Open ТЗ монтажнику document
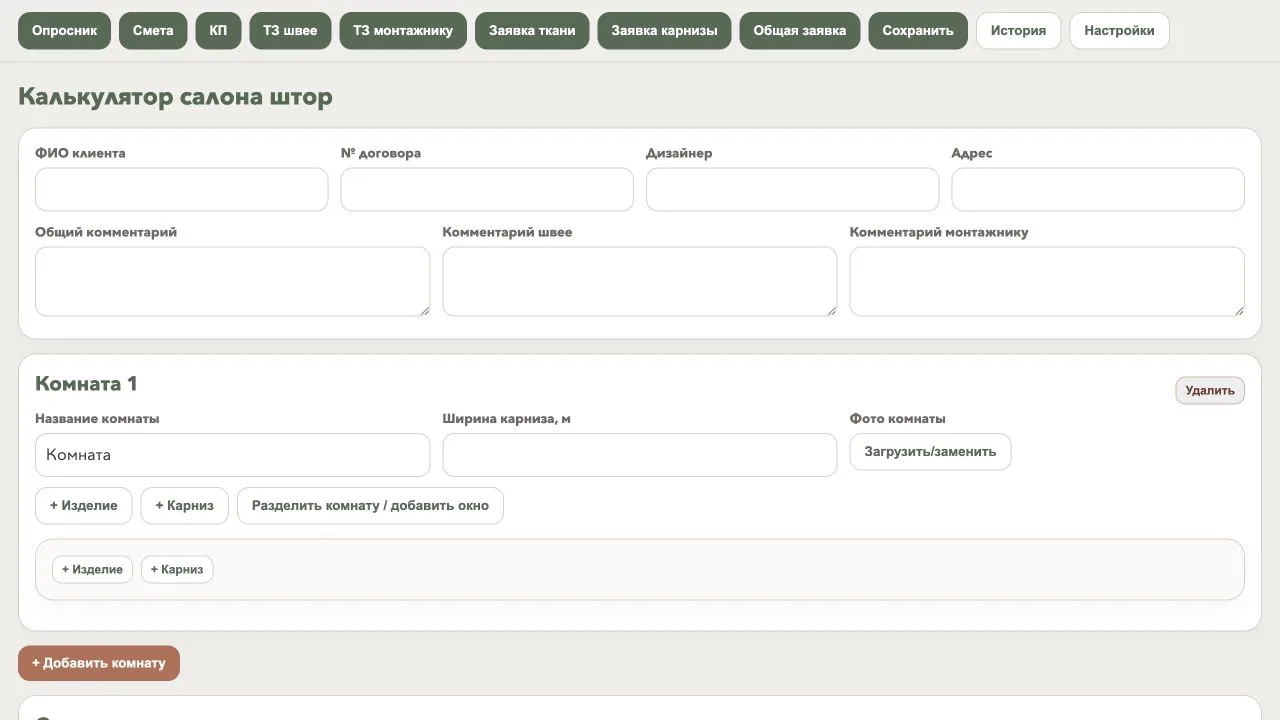This screenshot has height=720, width=1280. 403,30
